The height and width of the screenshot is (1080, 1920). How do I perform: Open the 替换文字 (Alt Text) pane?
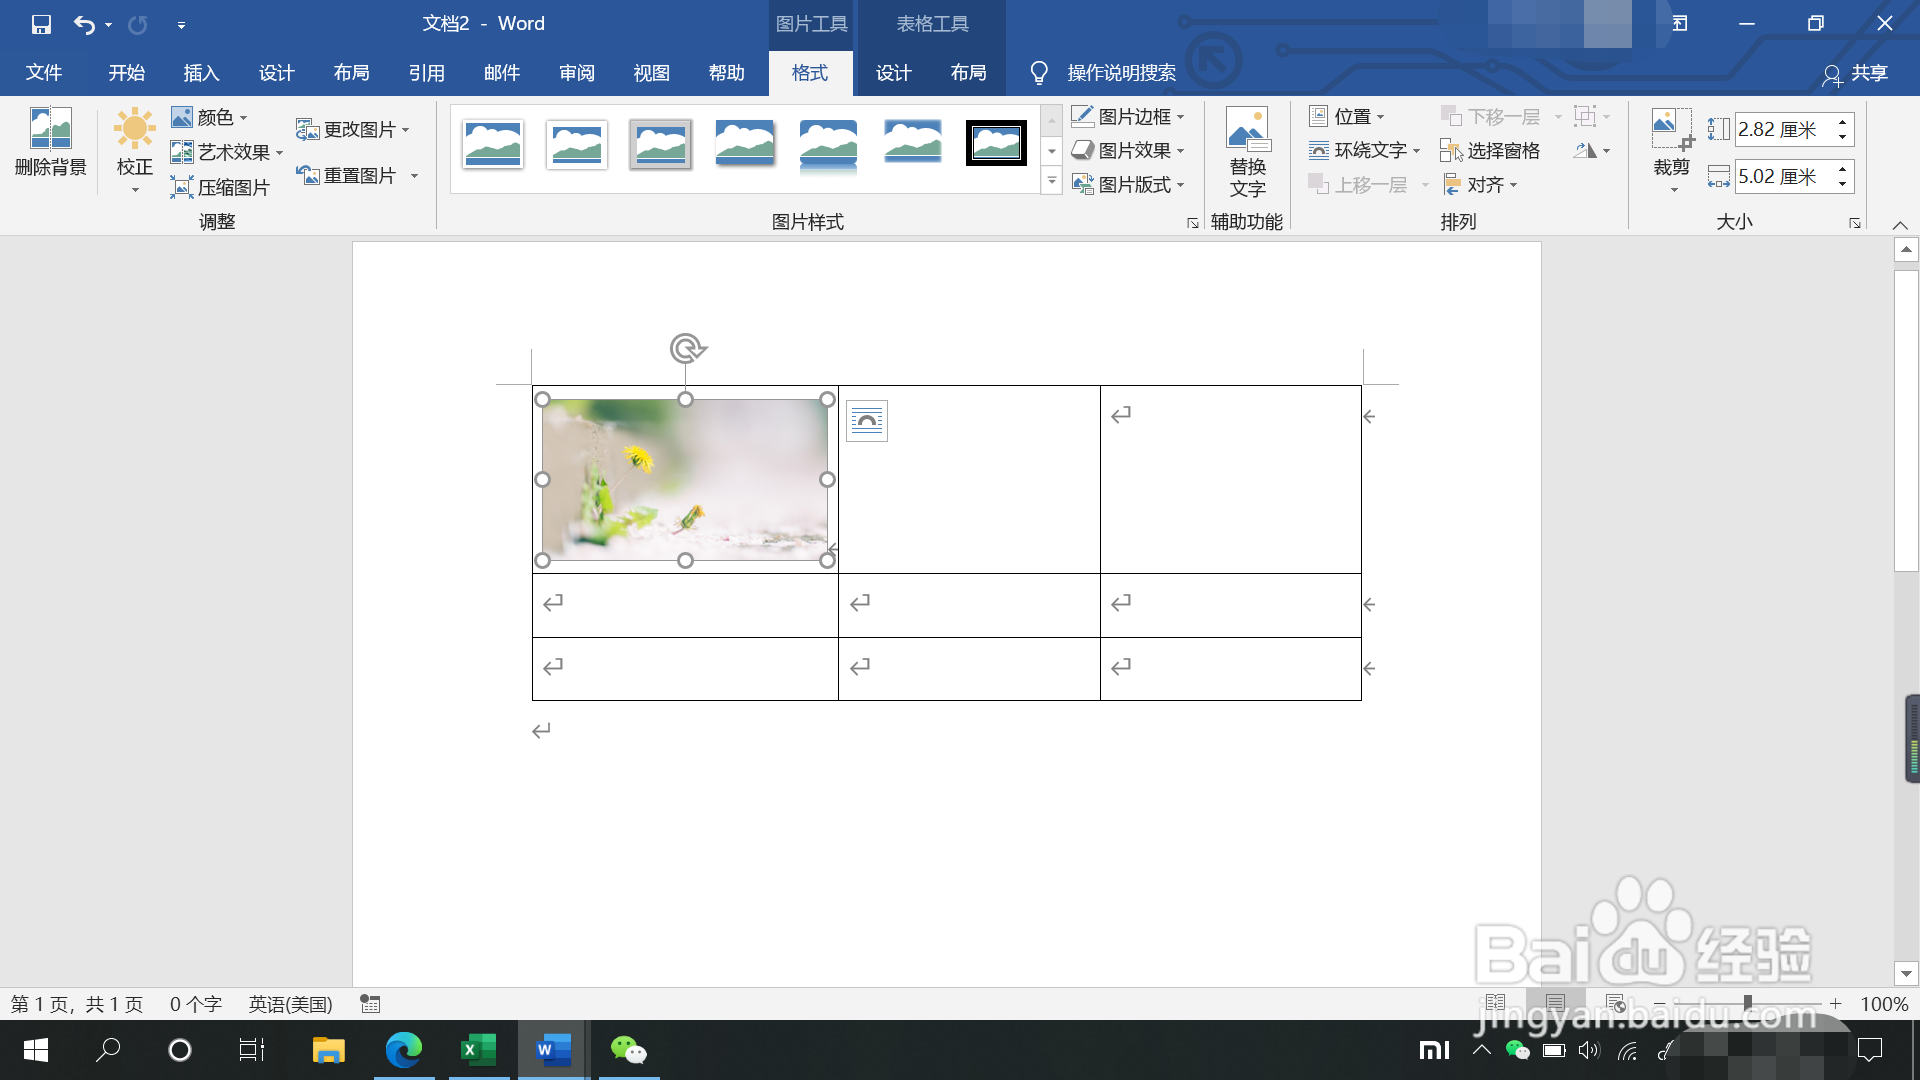(1247, 152)
